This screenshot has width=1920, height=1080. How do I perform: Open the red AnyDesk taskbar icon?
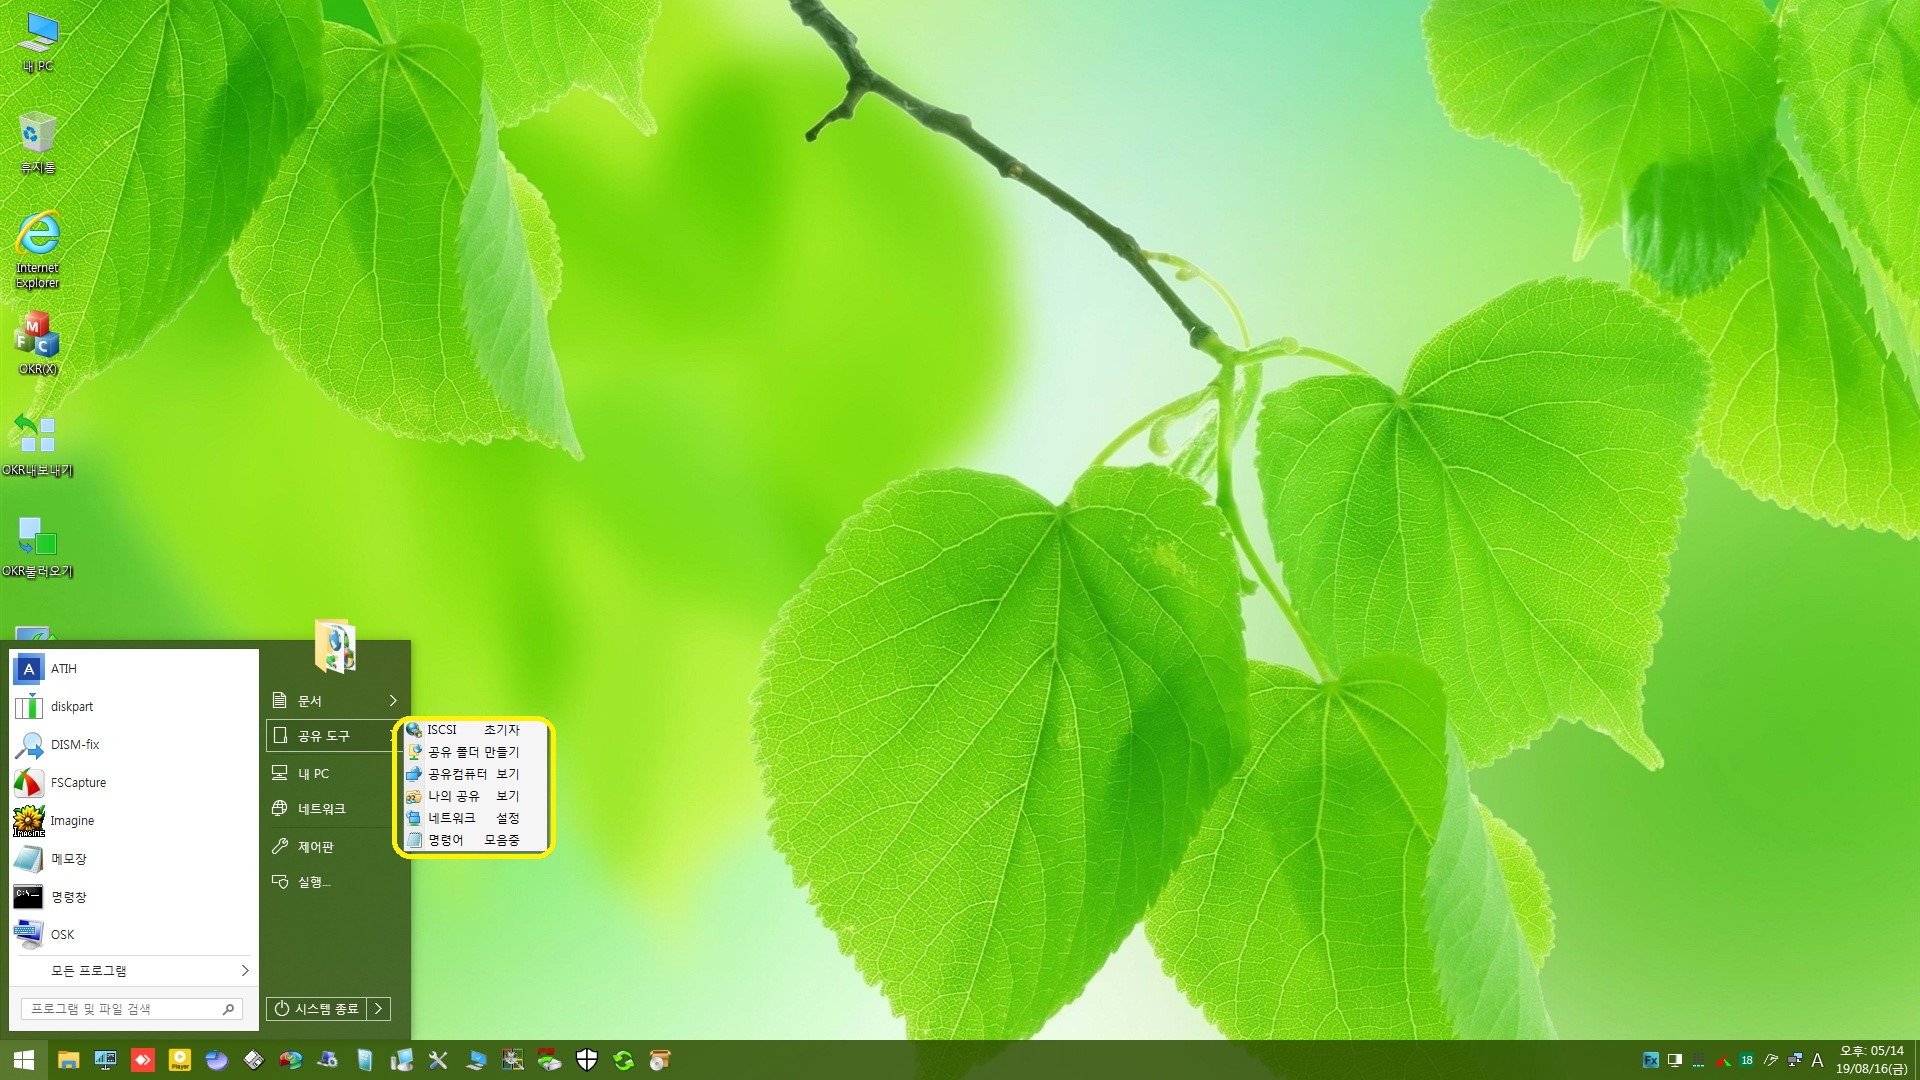click(143, 1060)
